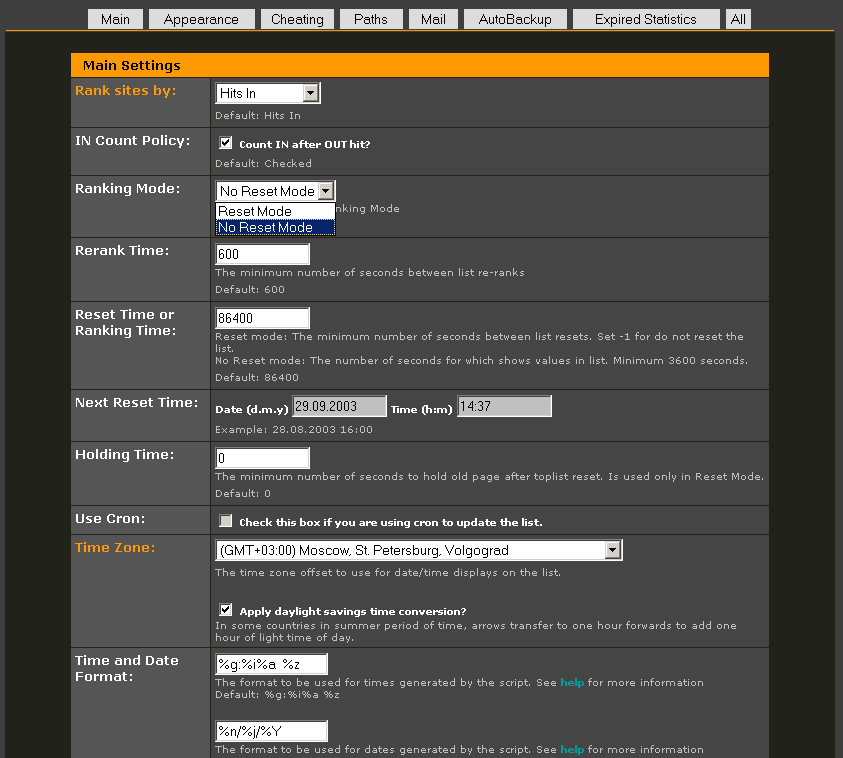Click the help link for date format

tap(572, 749)
